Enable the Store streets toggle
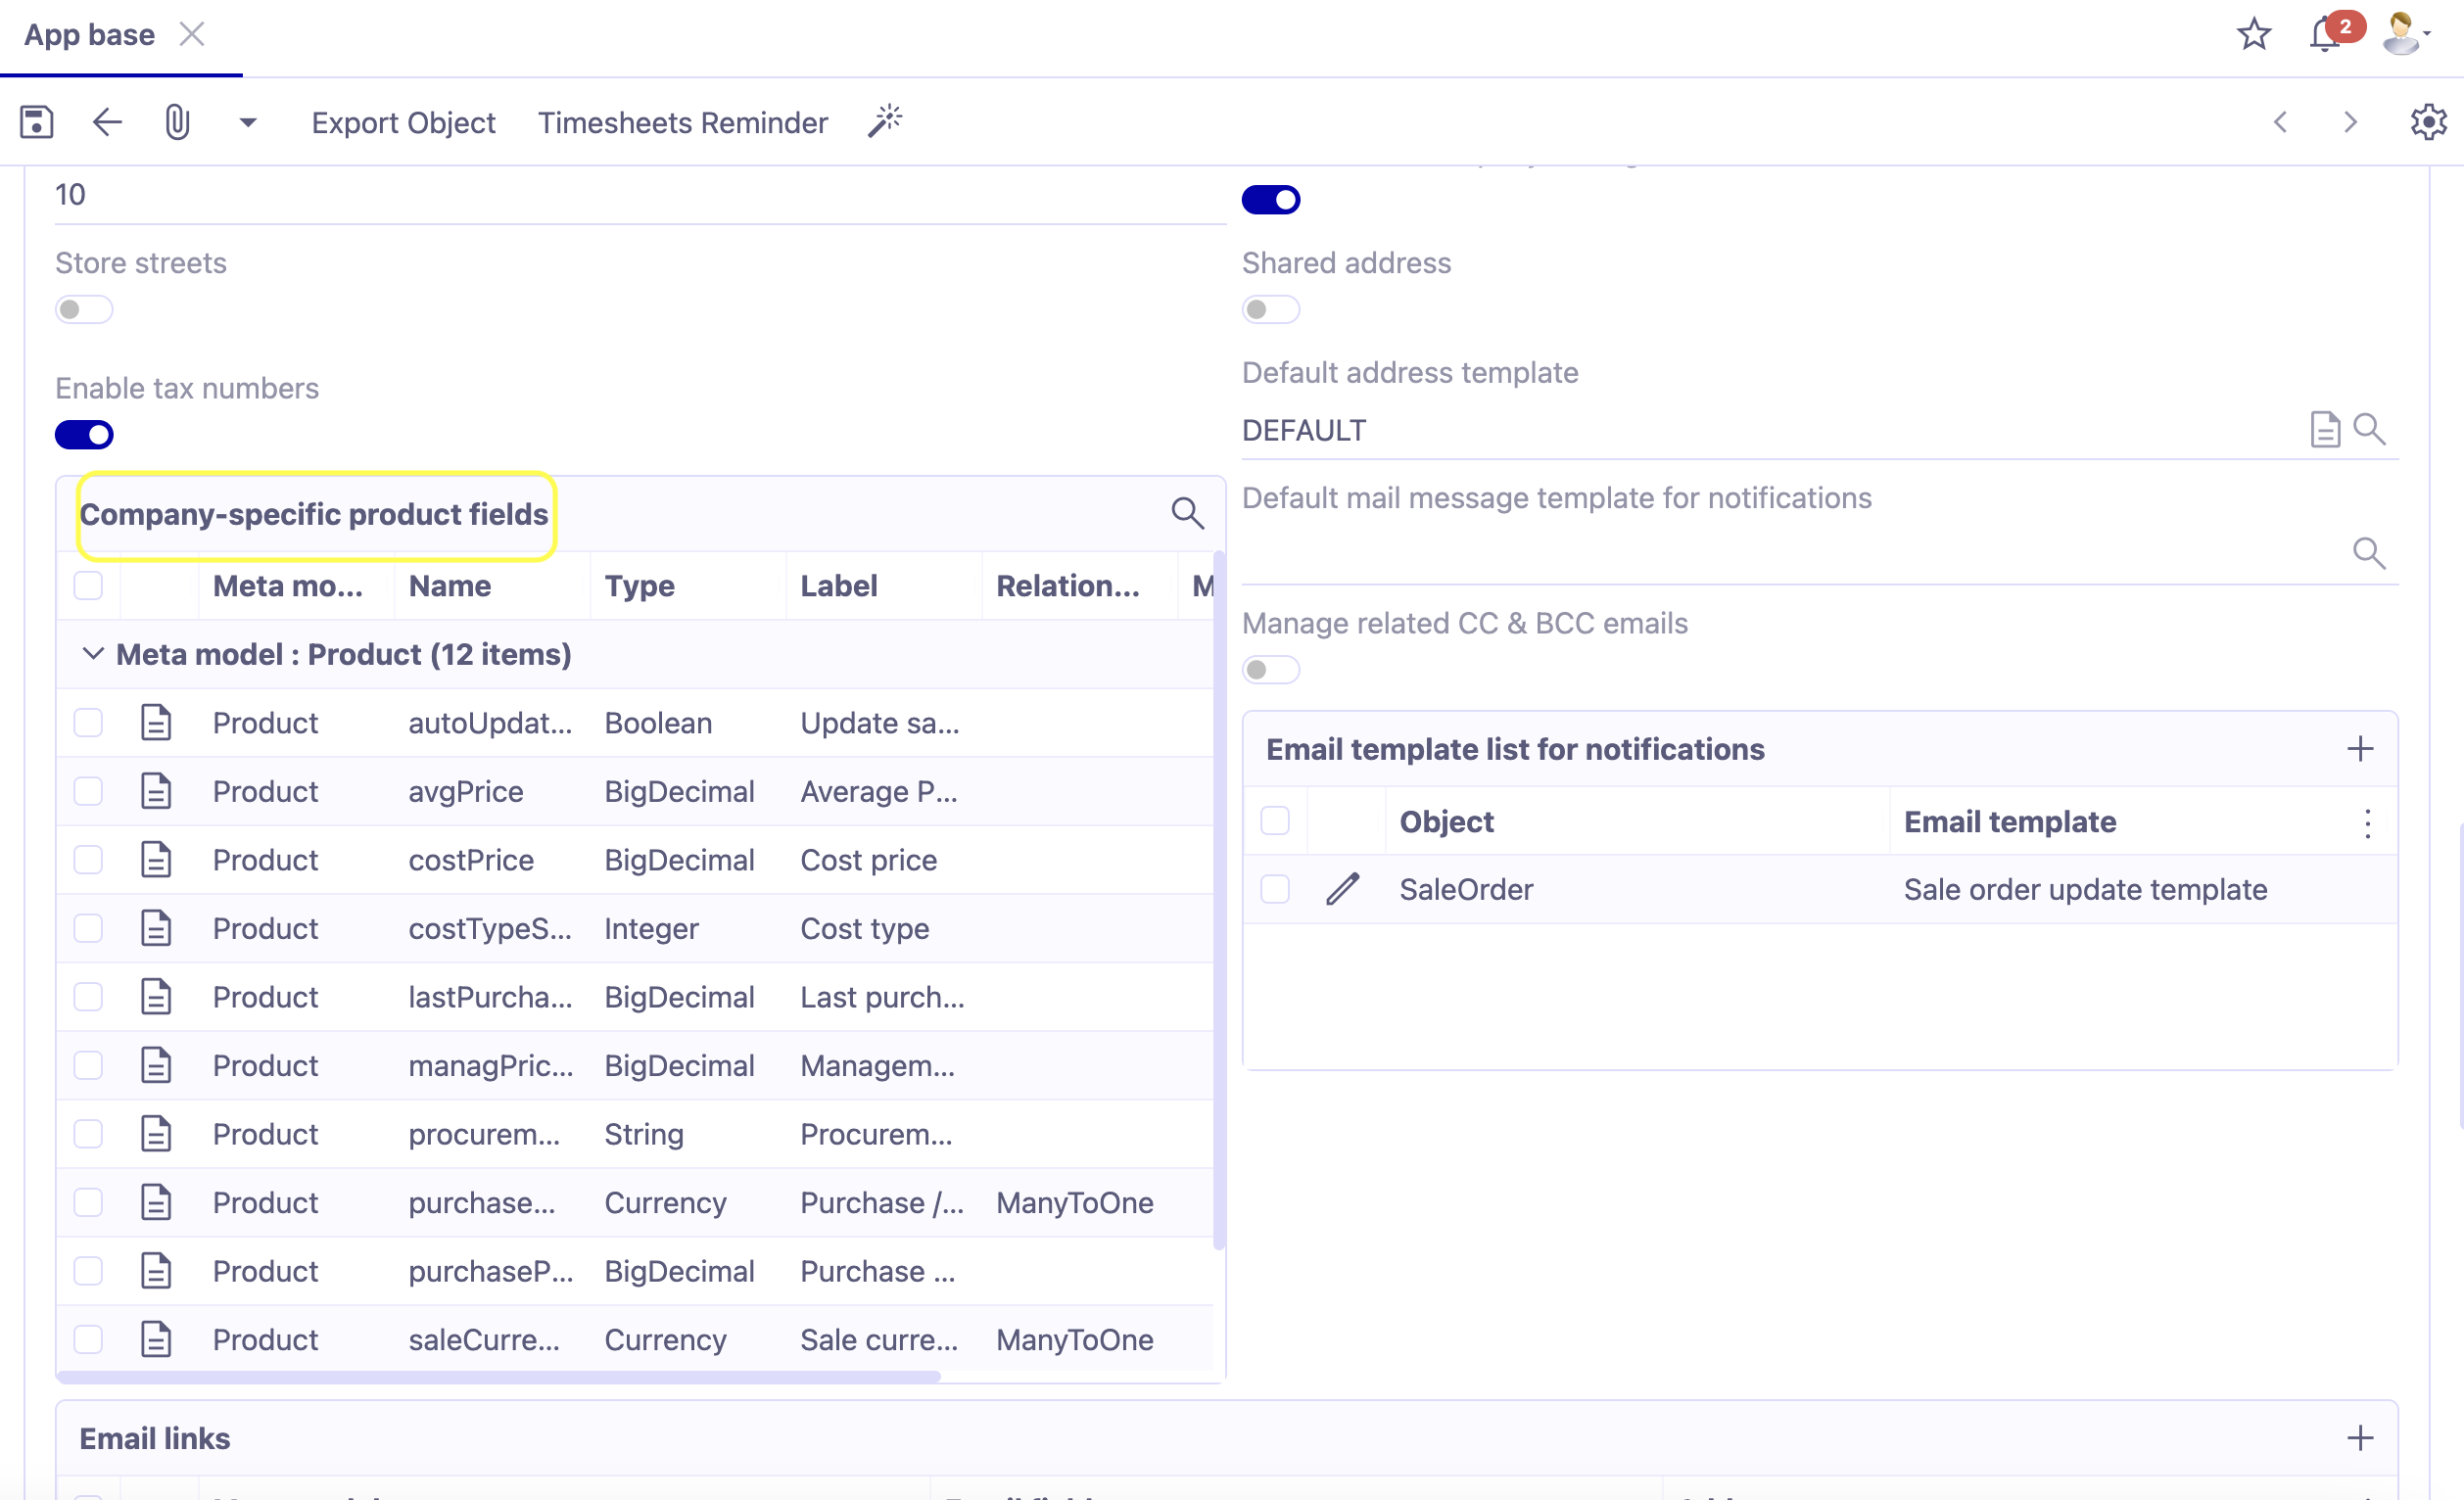This screenshot has height=1500, width=2464. click(84, 309)
